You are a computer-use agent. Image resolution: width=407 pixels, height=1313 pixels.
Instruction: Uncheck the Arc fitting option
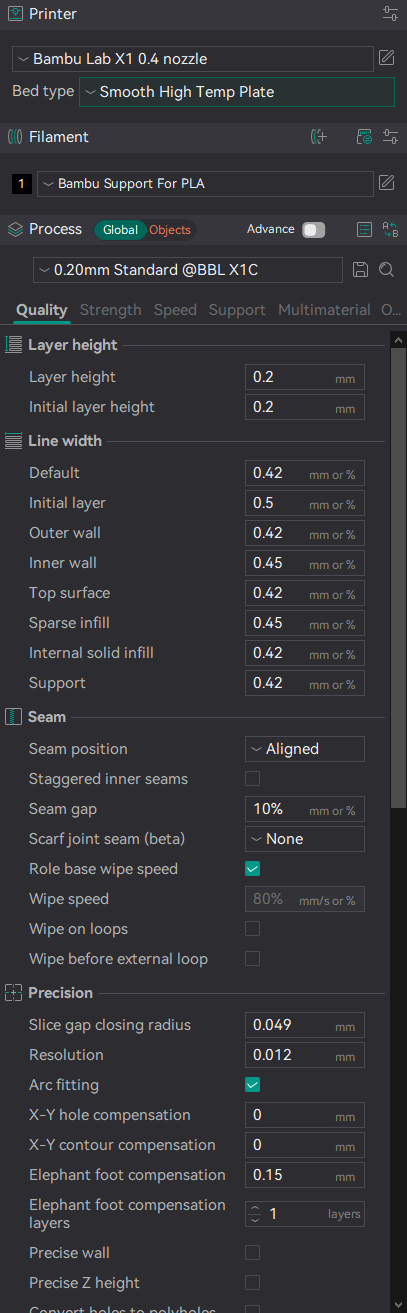(x=253, y=1085)
